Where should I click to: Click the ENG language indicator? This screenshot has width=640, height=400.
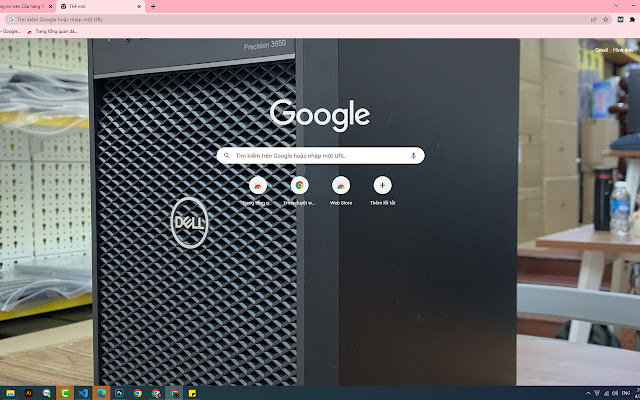click(x=625, y=393)
